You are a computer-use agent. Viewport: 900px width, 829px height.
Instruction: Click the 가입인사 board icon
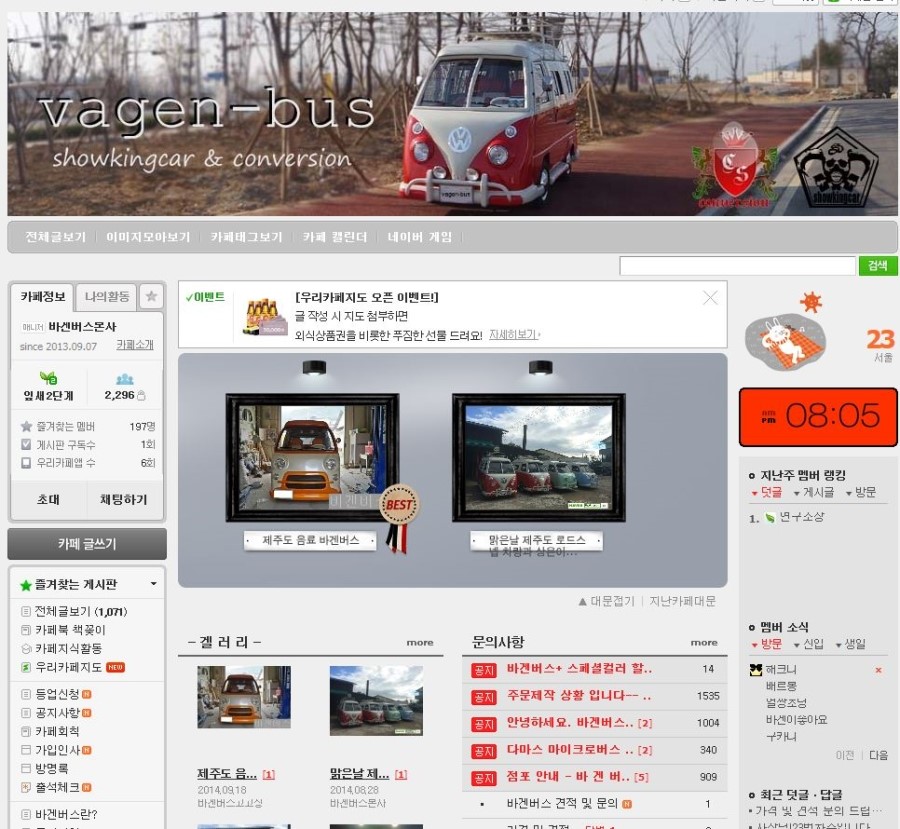coord(26,750)
